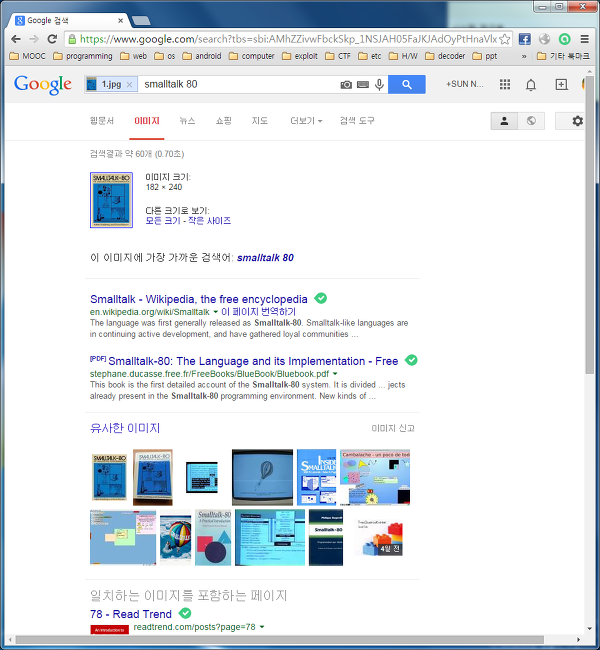Open the programming bookmarks folder
This screenshot has width=600, height=650.
click(83, 56)
